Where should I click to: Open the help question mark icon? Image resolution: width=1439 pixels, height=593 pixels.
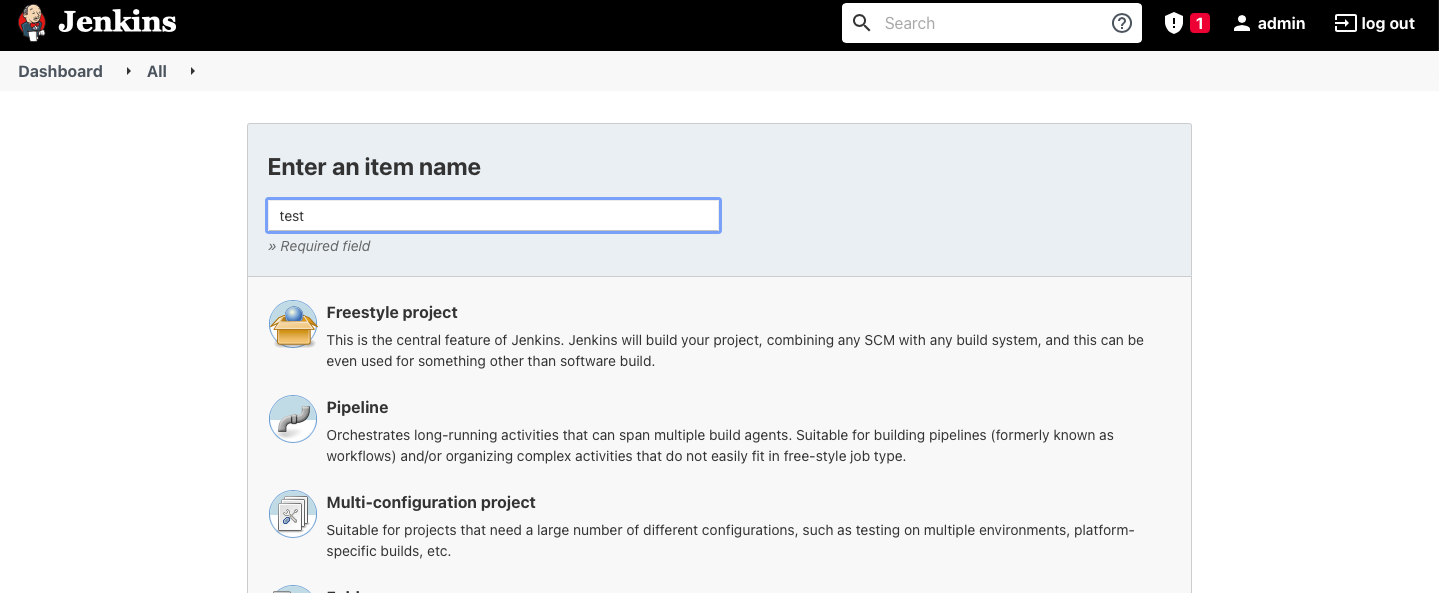pyautogui.click(x=1121, y=22)
